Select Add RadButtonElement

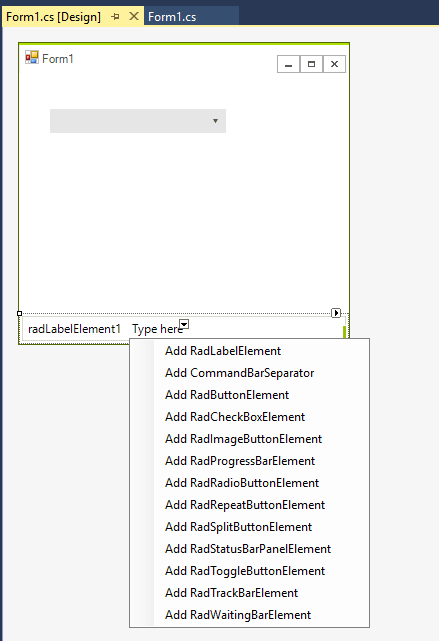pyautogui.click(x=249, y=395)
